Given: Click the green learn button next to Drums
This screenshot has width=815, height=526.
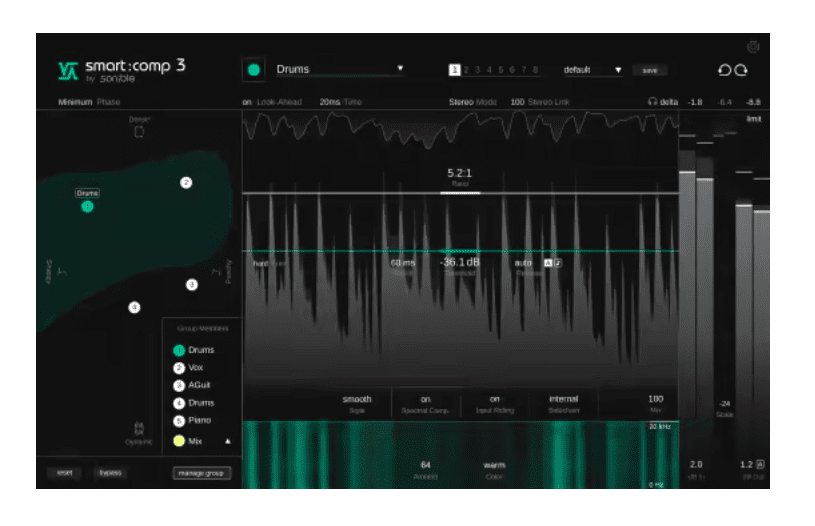Looking at the screenshot, I should point(254,70).
